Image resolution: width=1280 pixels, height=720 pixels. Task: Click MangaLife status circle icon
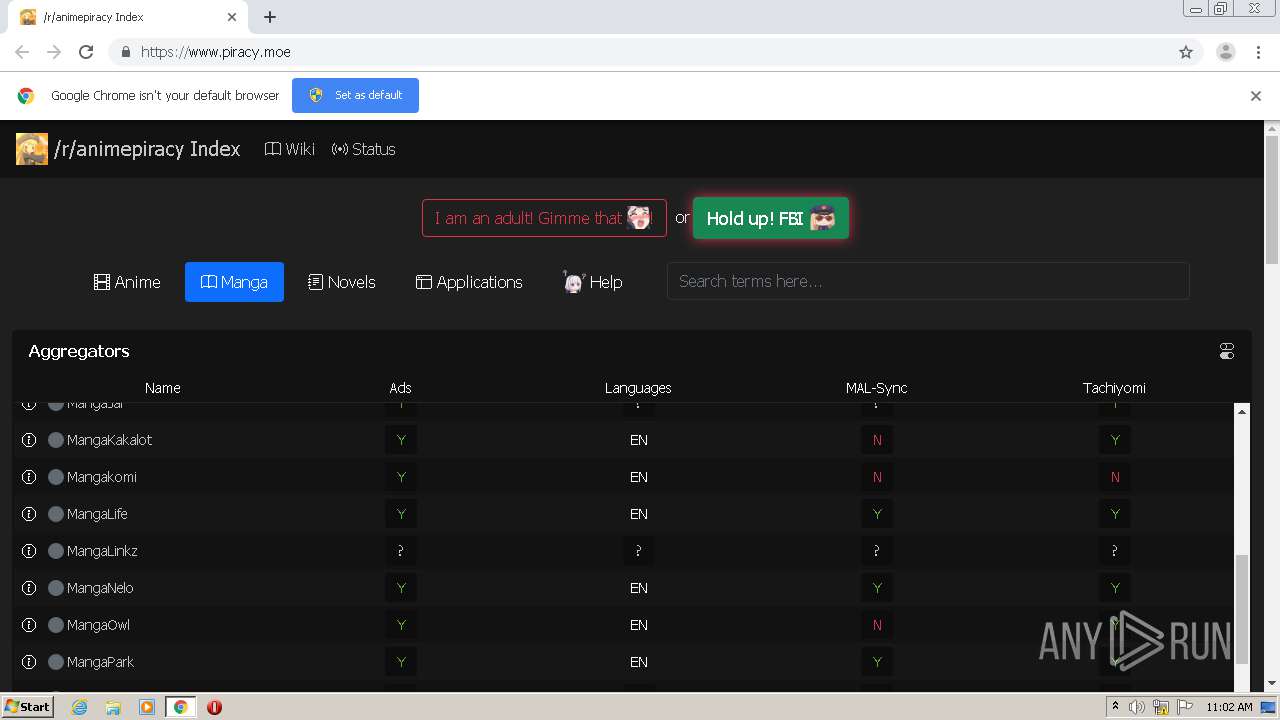pyautogui.click(x=56, y=514)
